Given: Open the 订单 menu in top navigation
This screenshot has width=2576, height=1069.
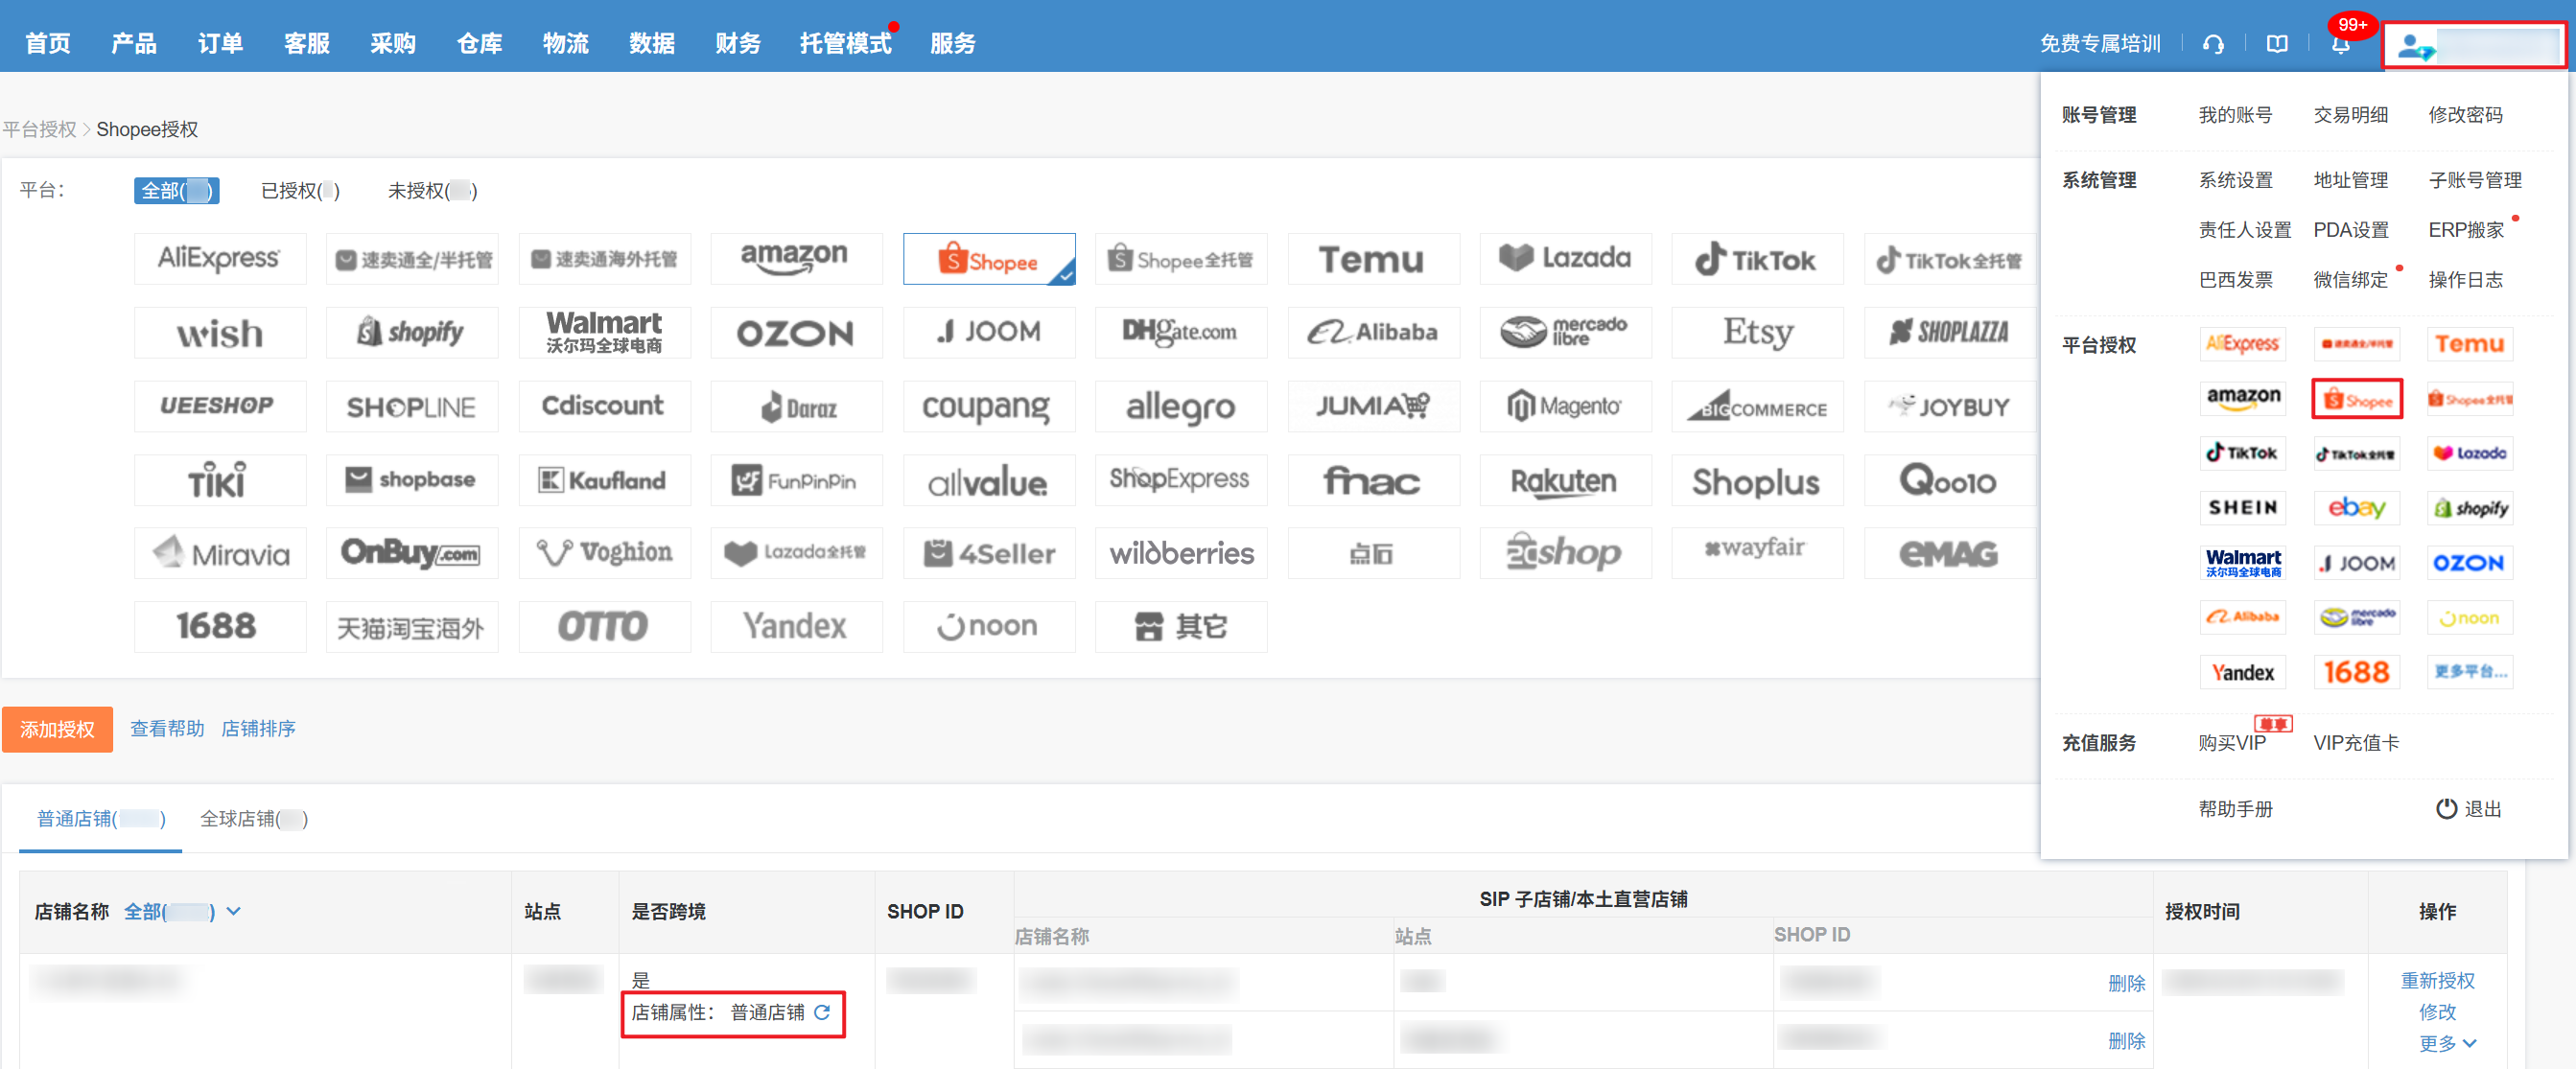Looking at the screenshot, I should click(x=220, y=43).
